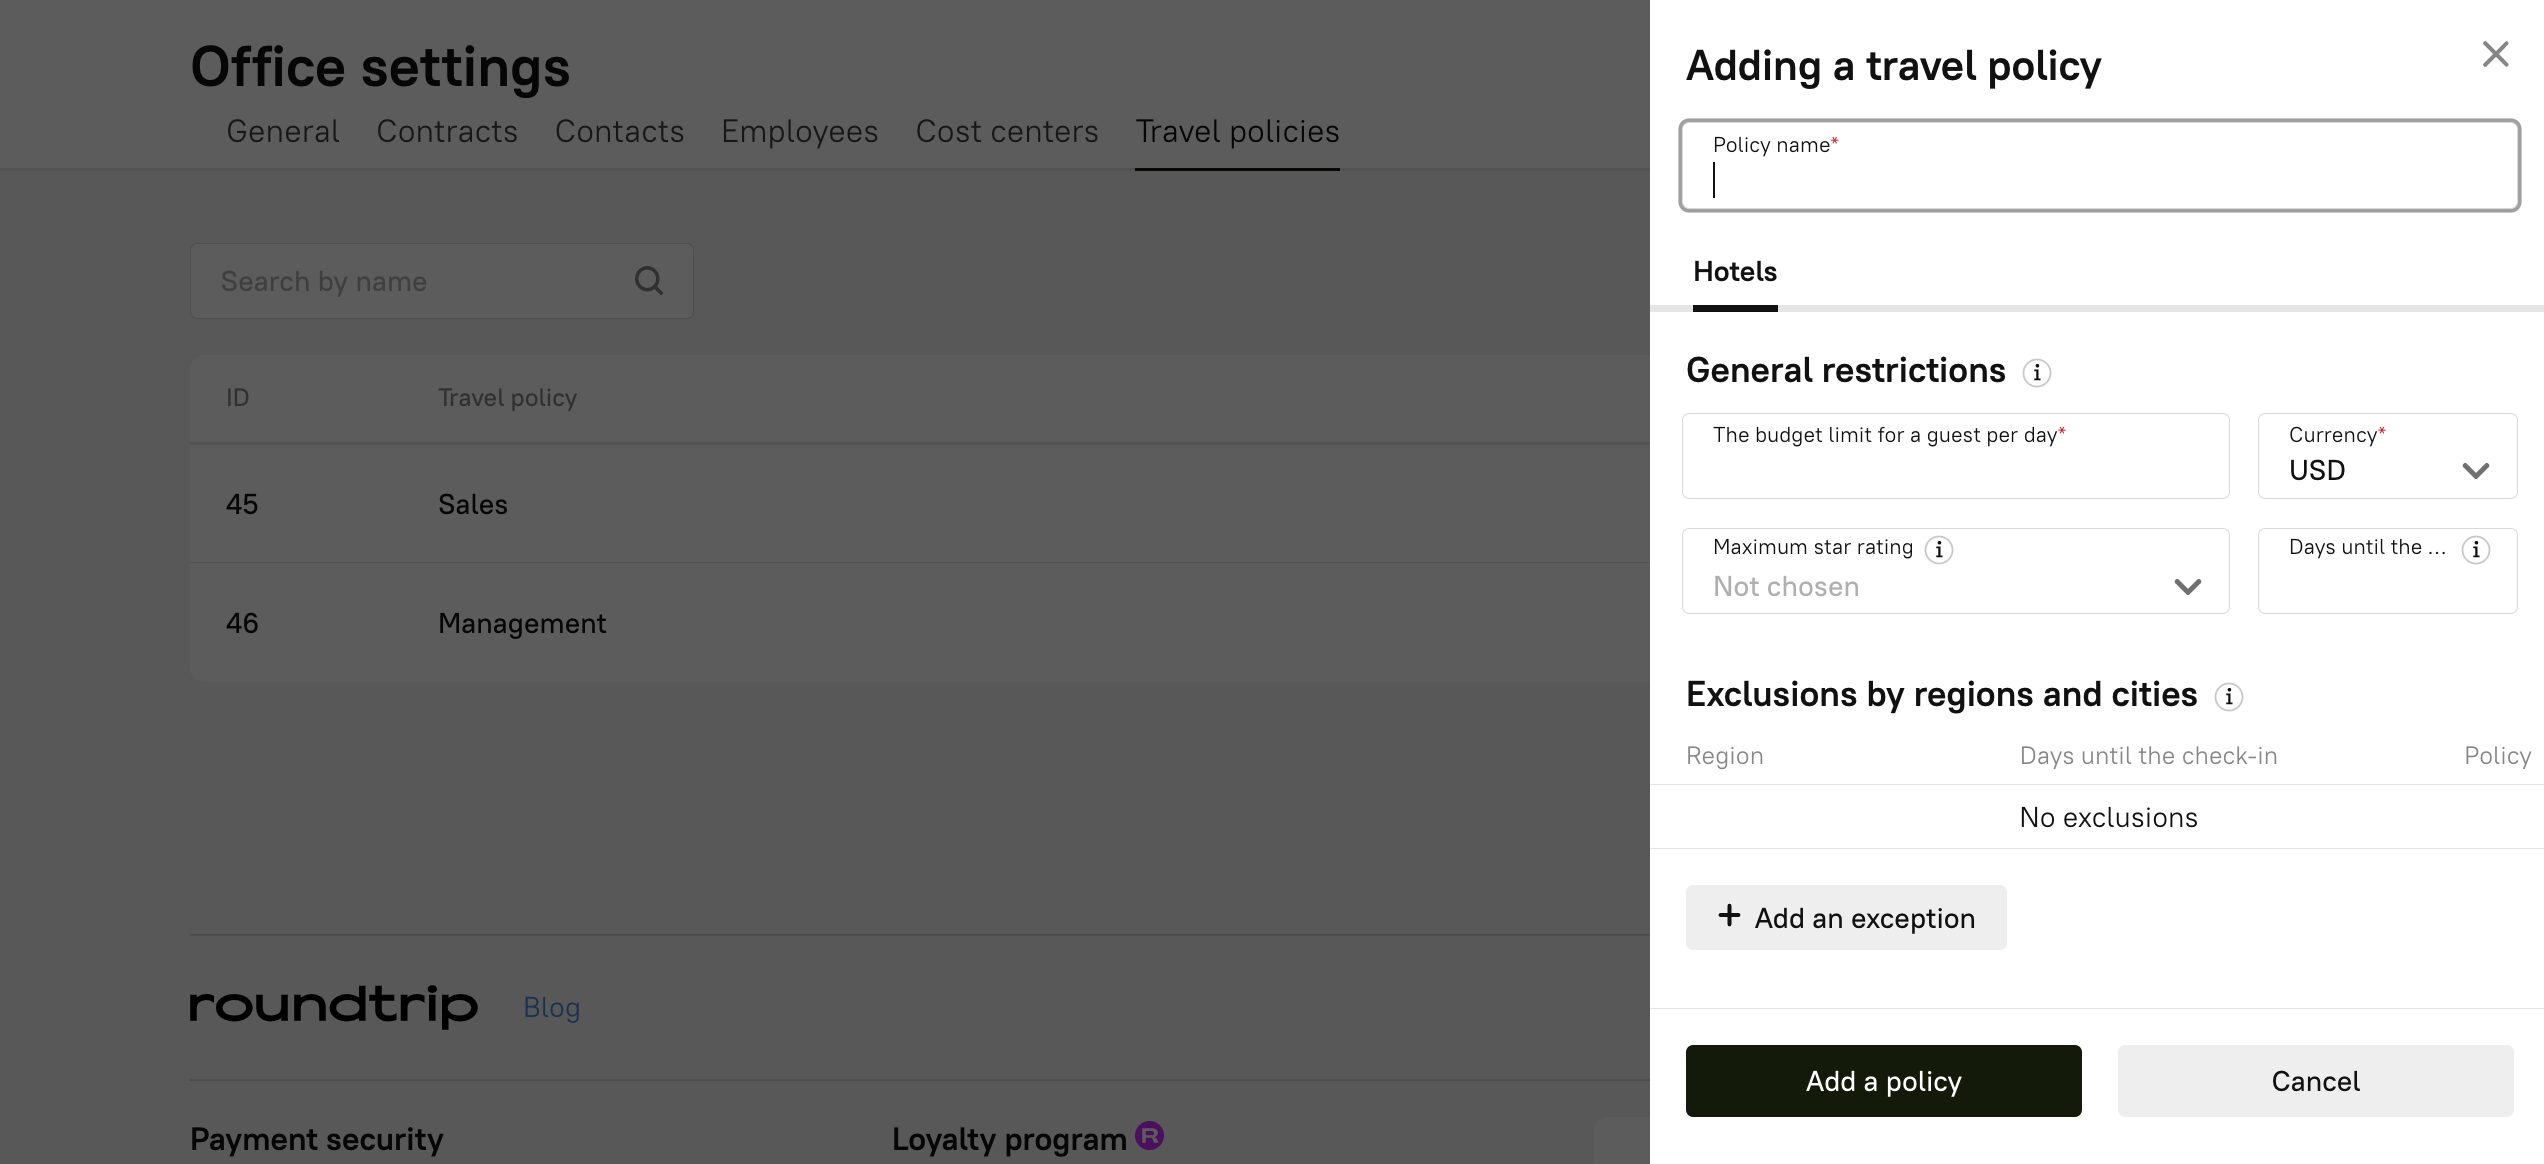Select the Hotels tab
The height and width of the screenshot is (1164, 2544).
(1734, 272)
